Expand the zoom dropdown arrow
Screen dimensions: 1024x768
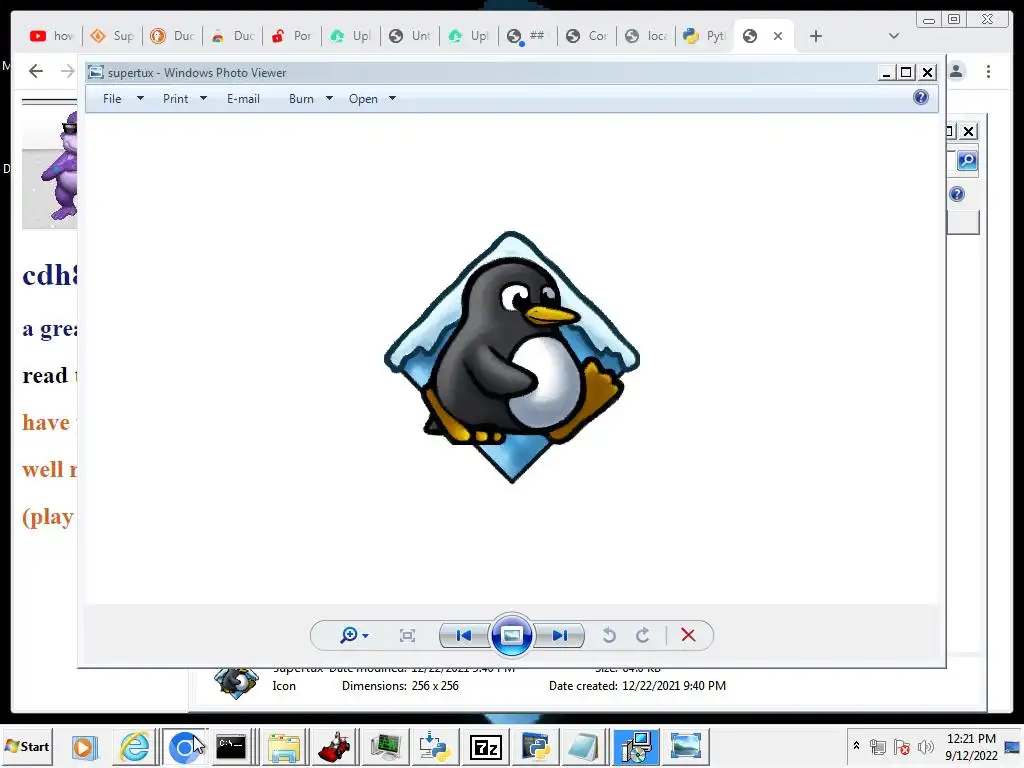click(365, 636)
